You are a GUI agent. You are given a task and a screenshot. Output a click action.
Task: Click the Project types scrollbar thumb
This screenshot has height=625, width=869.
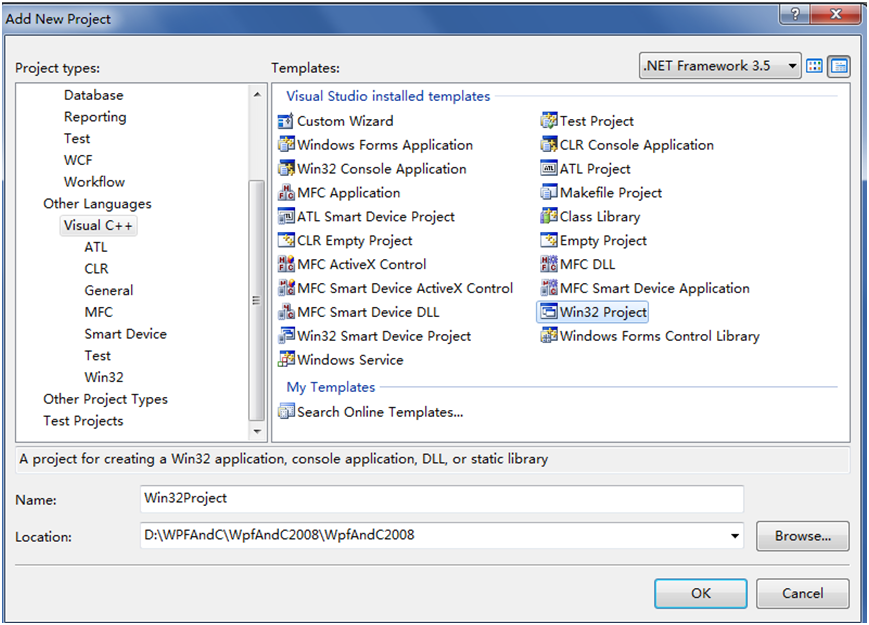tap(257, 300)
